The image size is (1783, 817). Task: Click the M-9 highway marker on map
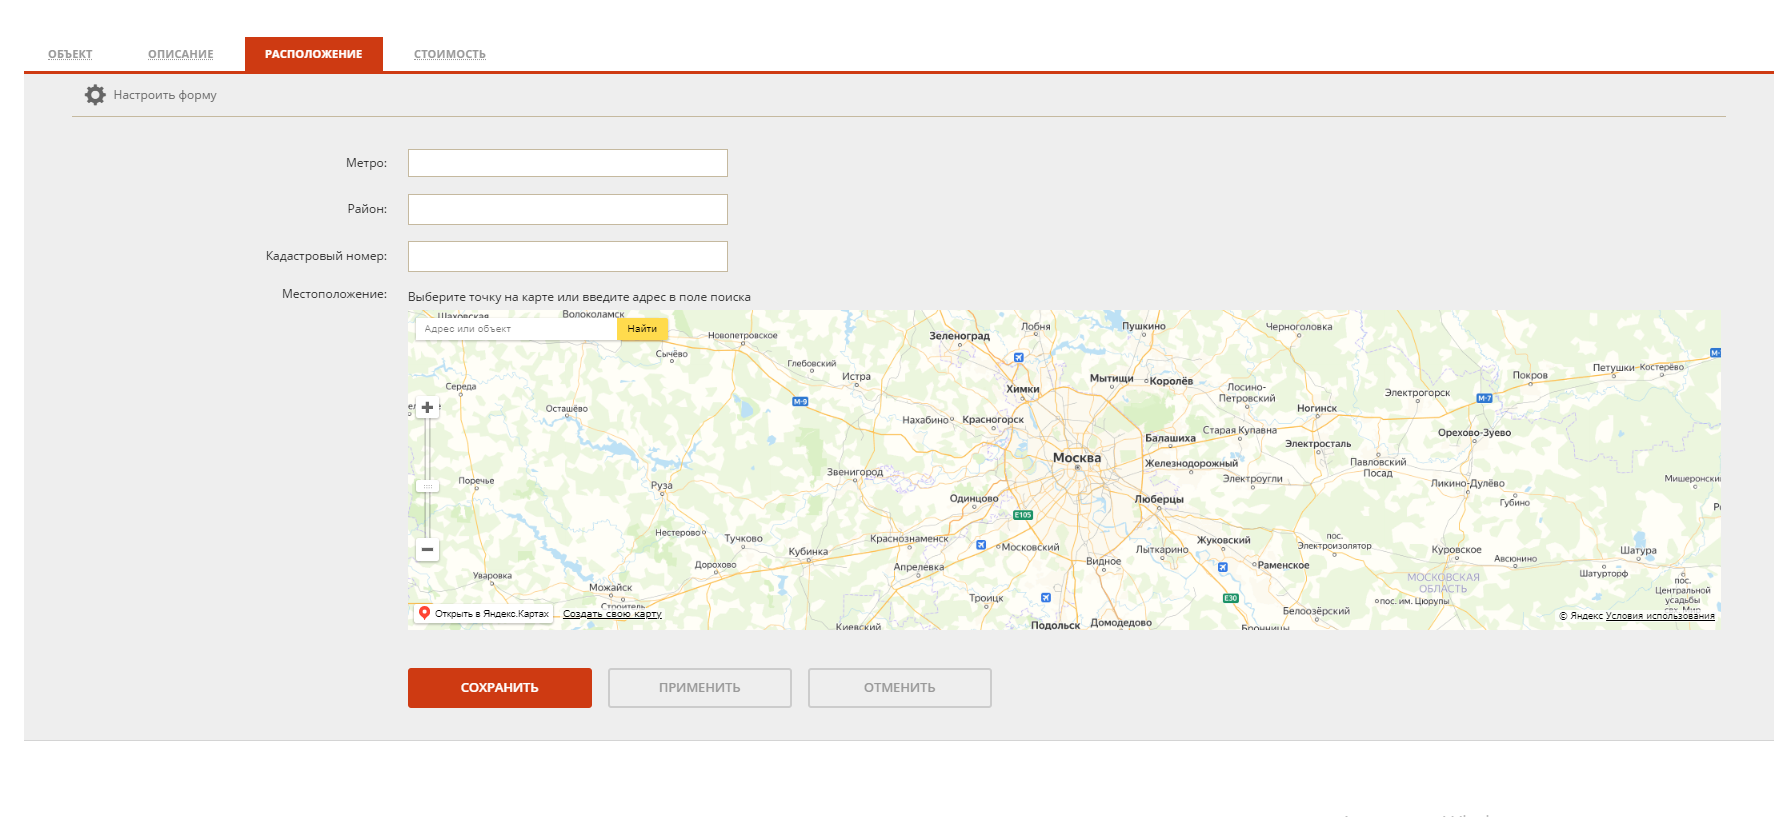click(x=800, y=402)
